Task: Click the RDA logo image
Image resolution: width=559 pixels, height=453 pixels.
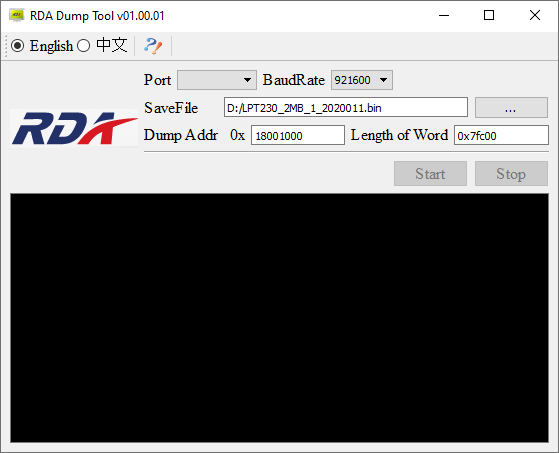Action: [74, 128]
